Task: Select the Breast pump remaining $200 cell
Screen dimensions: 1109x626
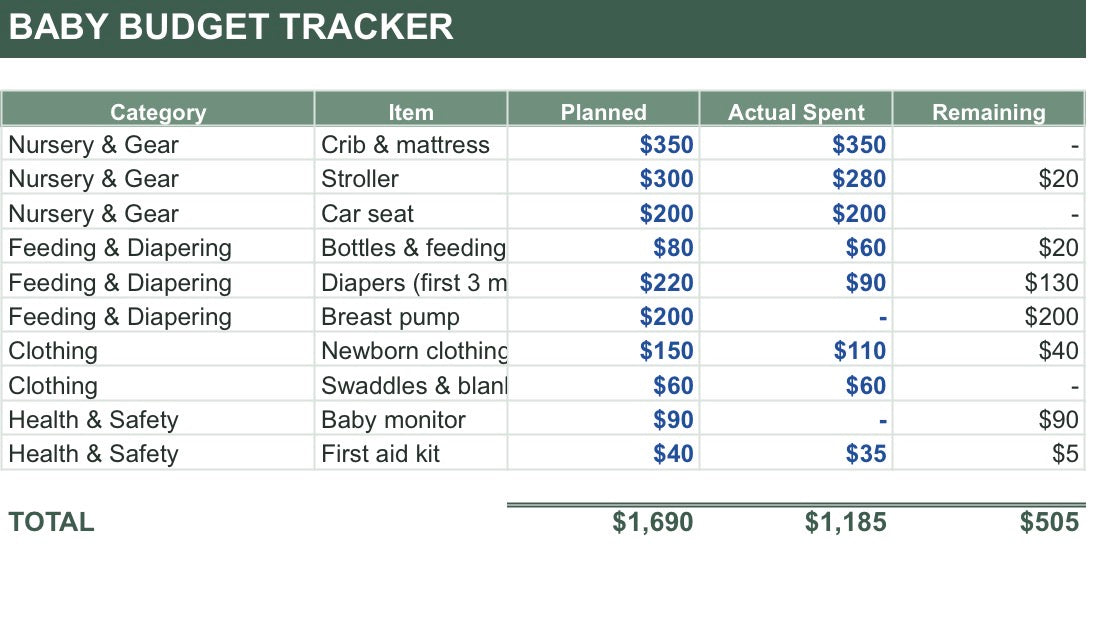Action: [x=989, y=316]
